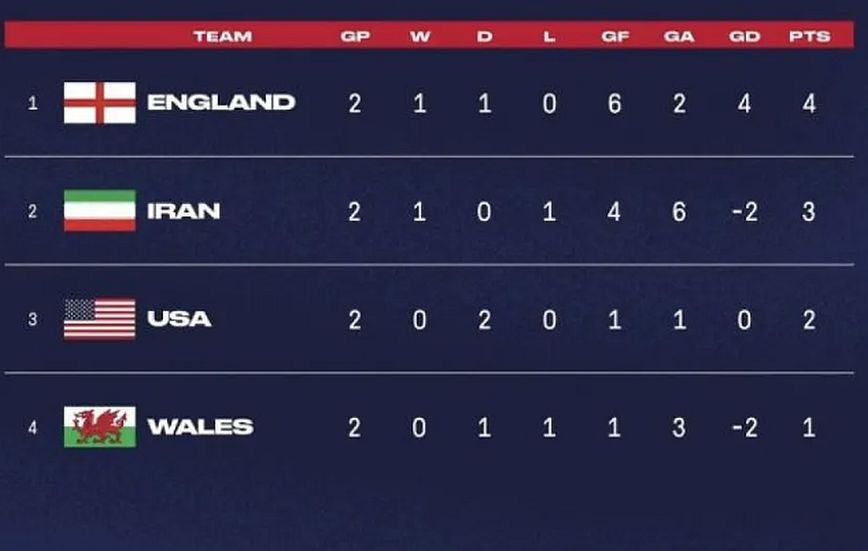Click the GD column header
This screenshot has height=551, width=868.
coord(745,37)
